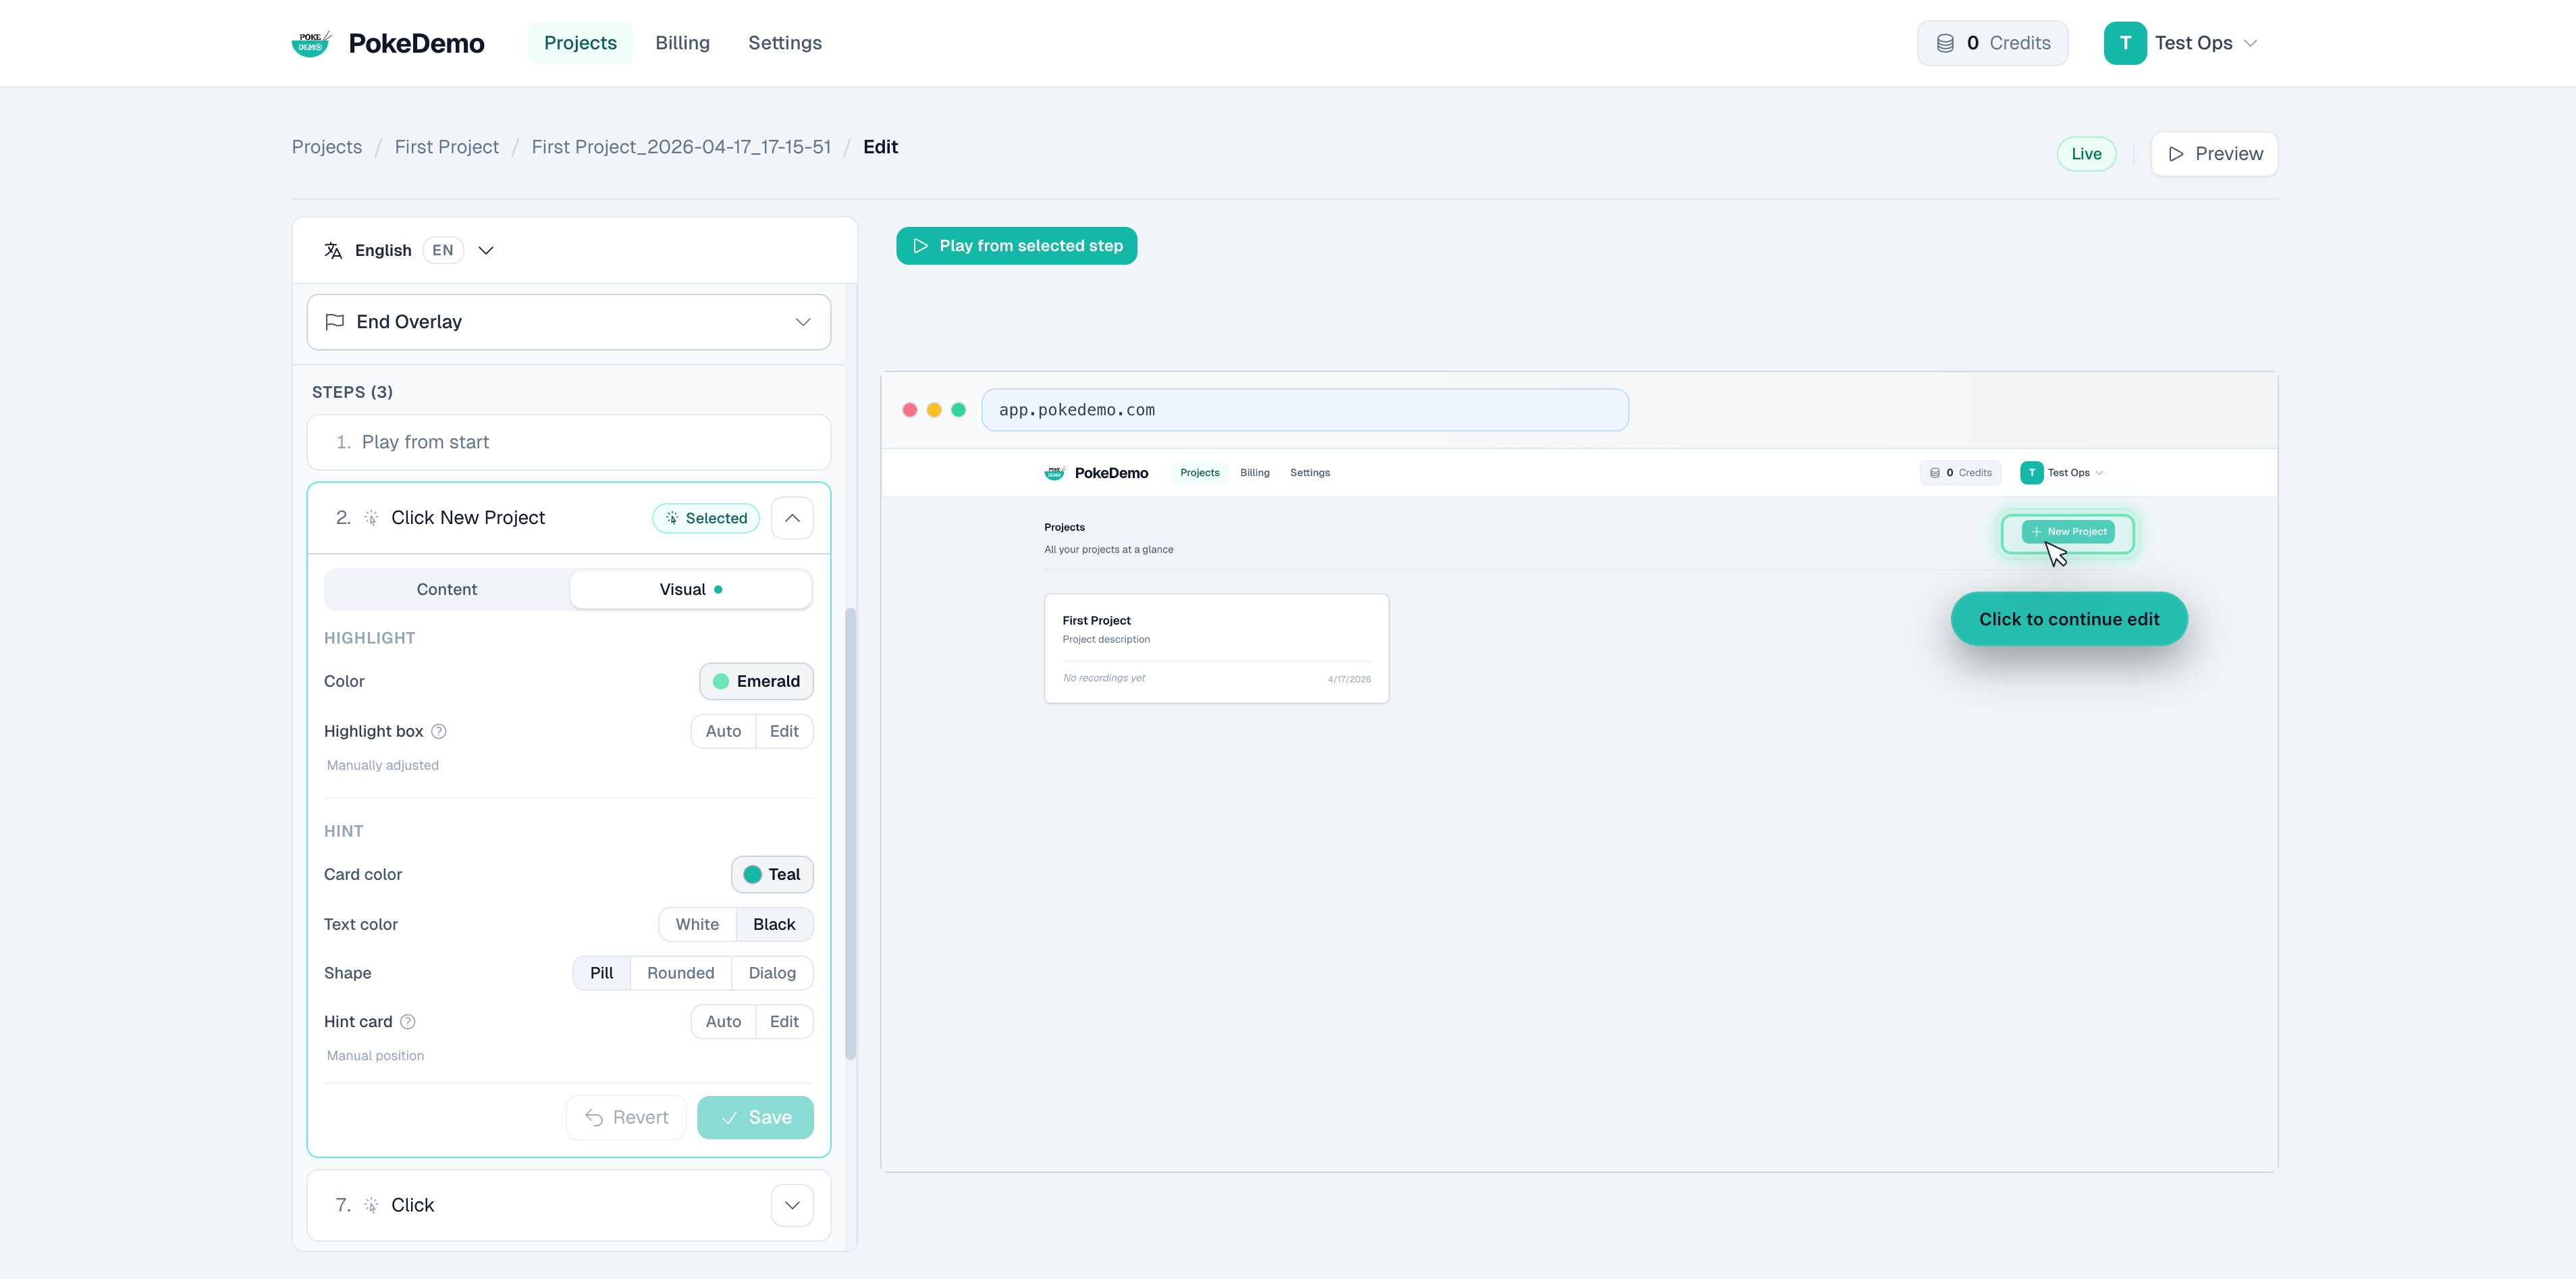Click the step 7 click-cursor icon
This screenshot has width=2576, height=1279.
[371, 1205]
